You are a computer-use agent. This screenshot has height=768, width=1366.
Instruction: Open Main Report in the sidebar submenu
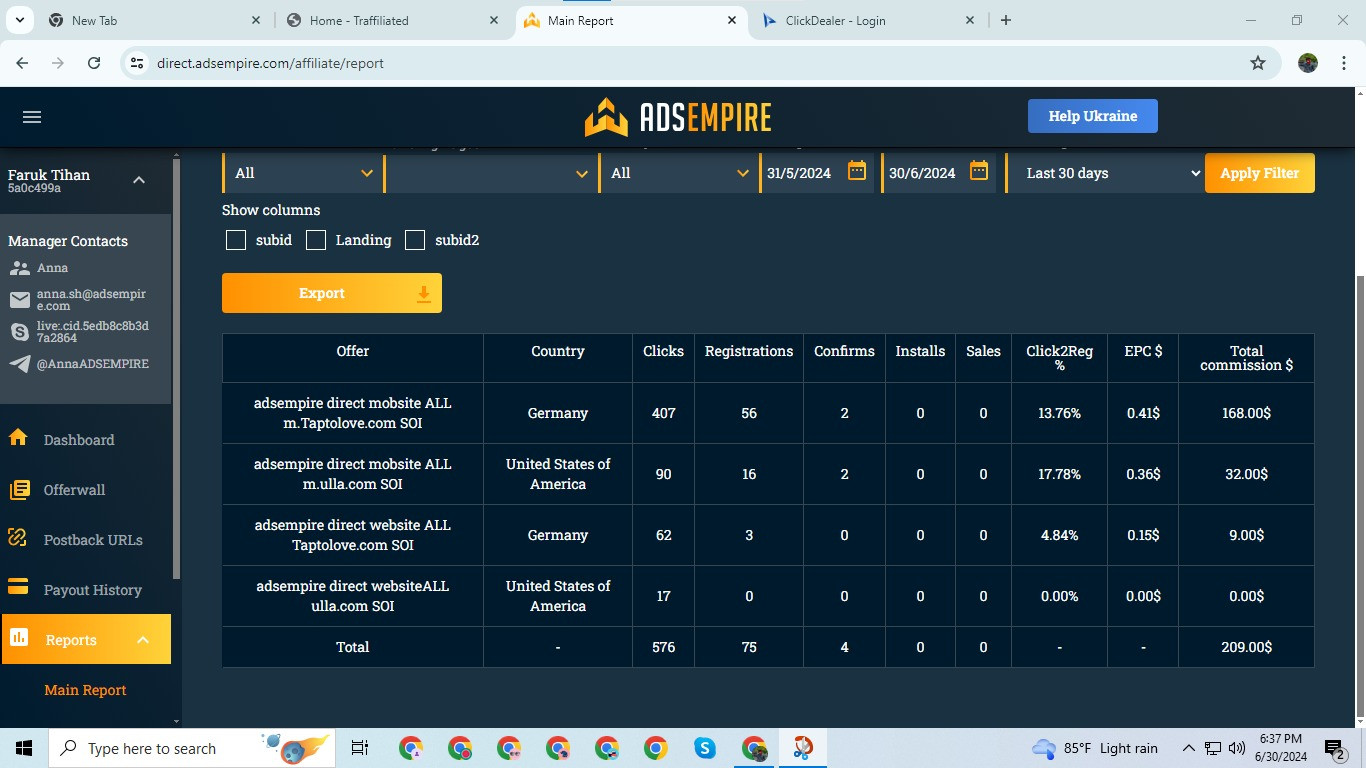(x=85, y=690)
